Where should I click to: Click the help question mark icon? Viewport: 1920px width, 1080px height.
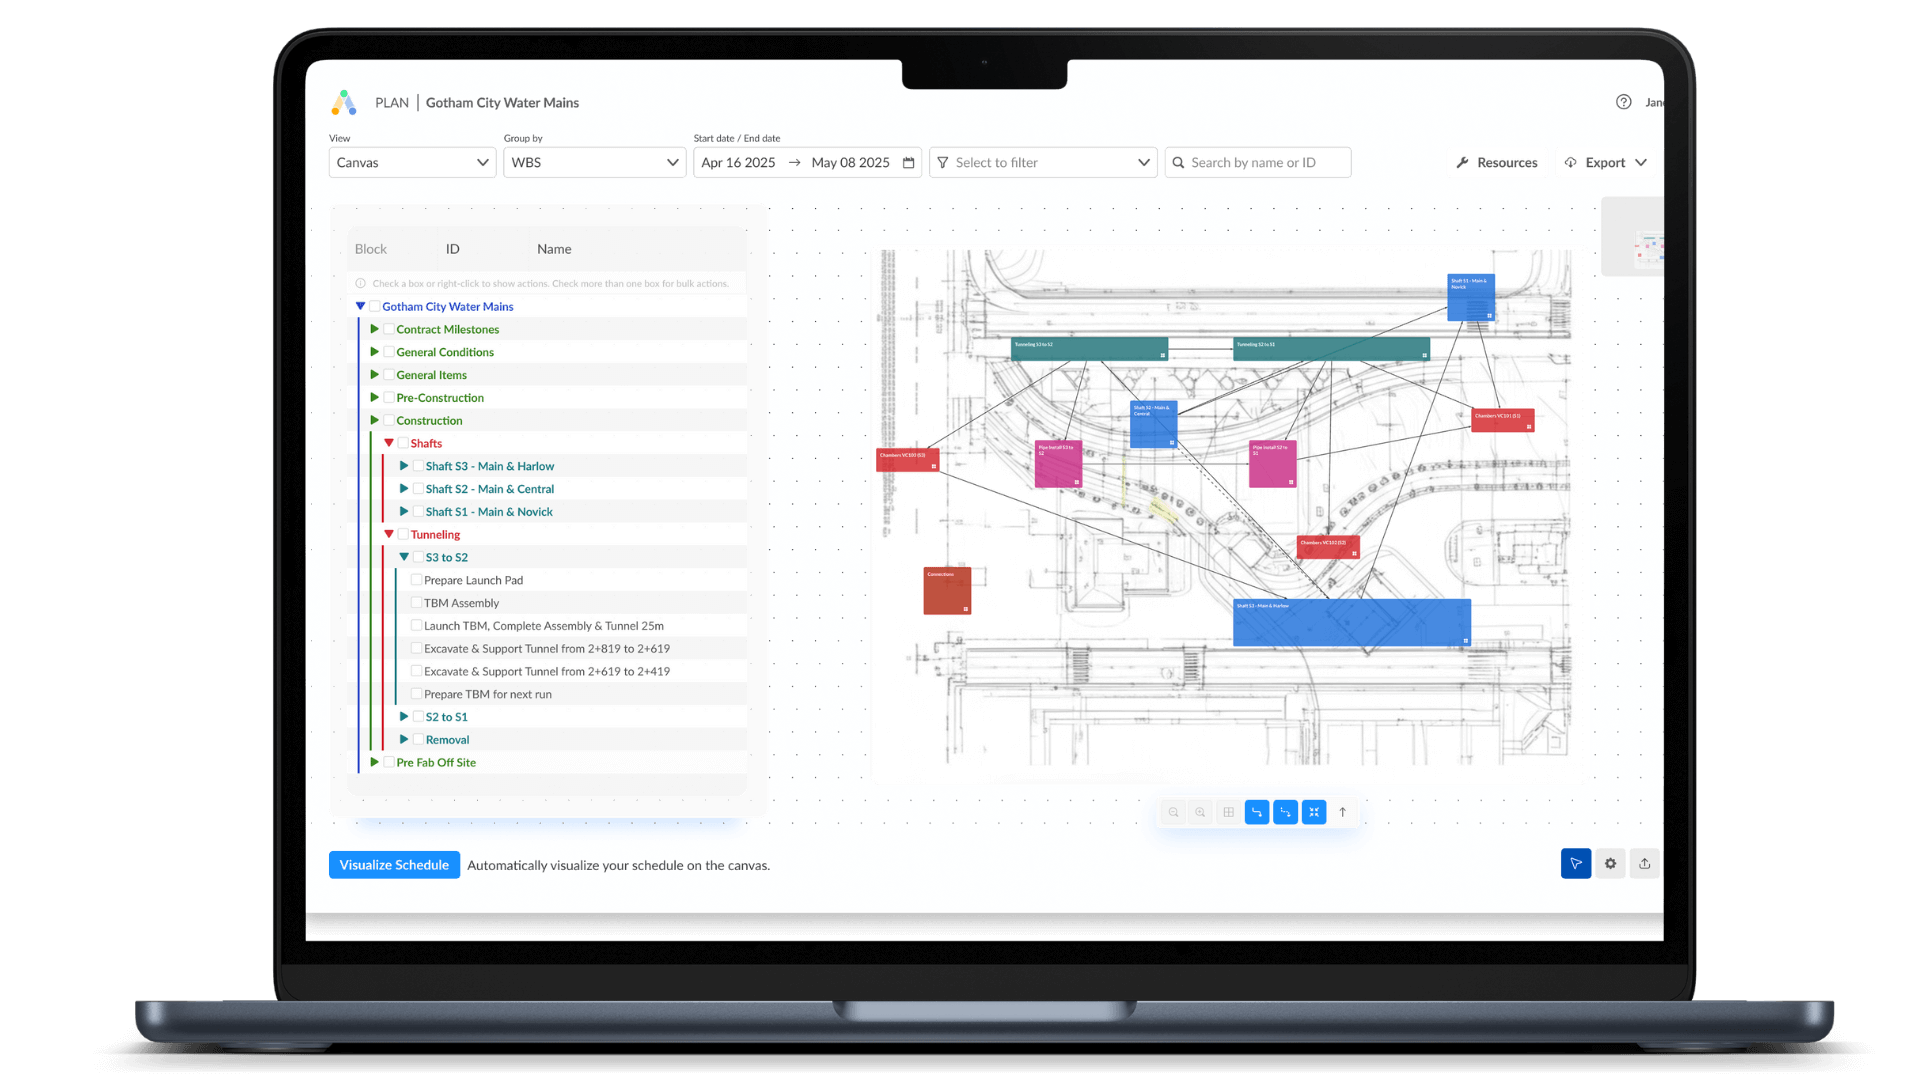[x=1623, y=102]
